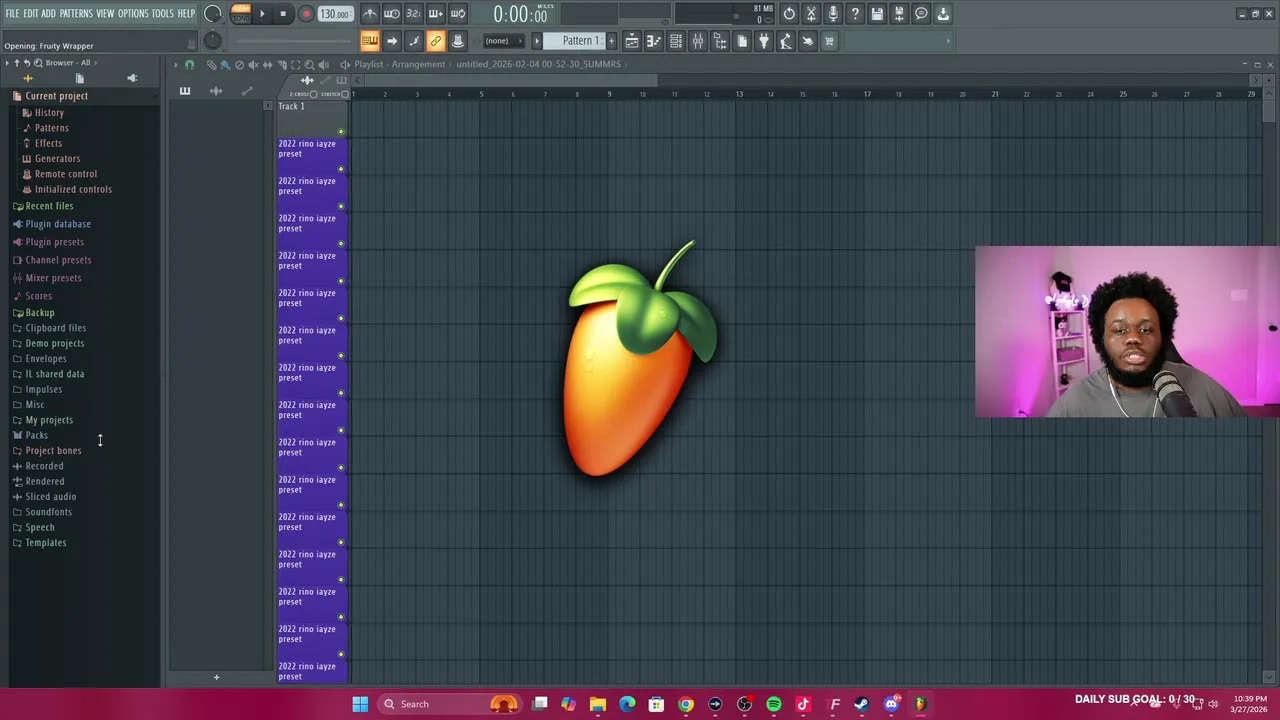1280x720 pixels.
Task: Toggle the browser view icon
Action: [720, 41]
